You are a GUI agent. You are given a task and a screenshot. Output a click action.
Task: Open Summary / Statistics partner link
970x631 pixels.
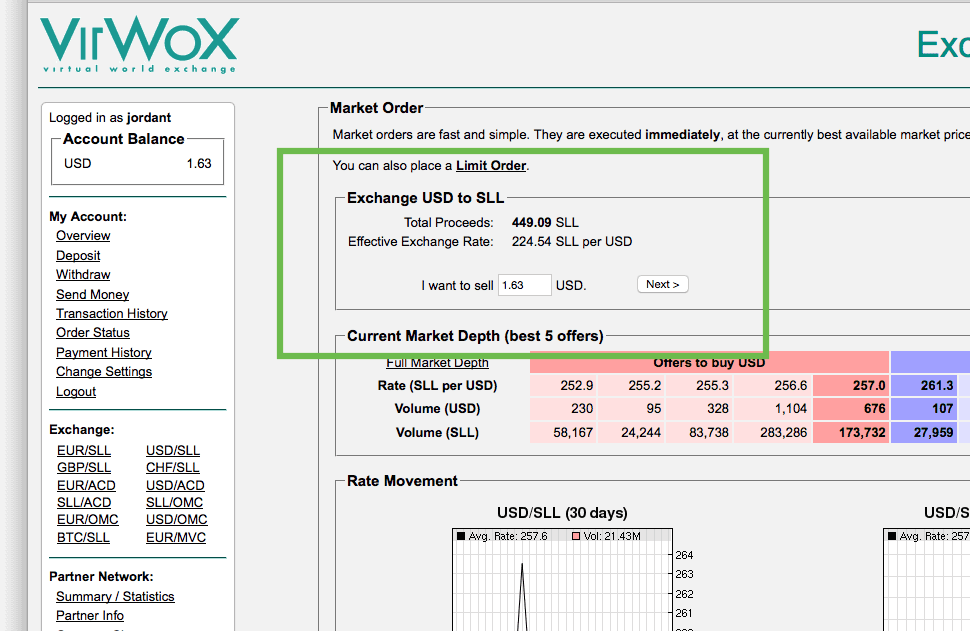pos(115,596)
